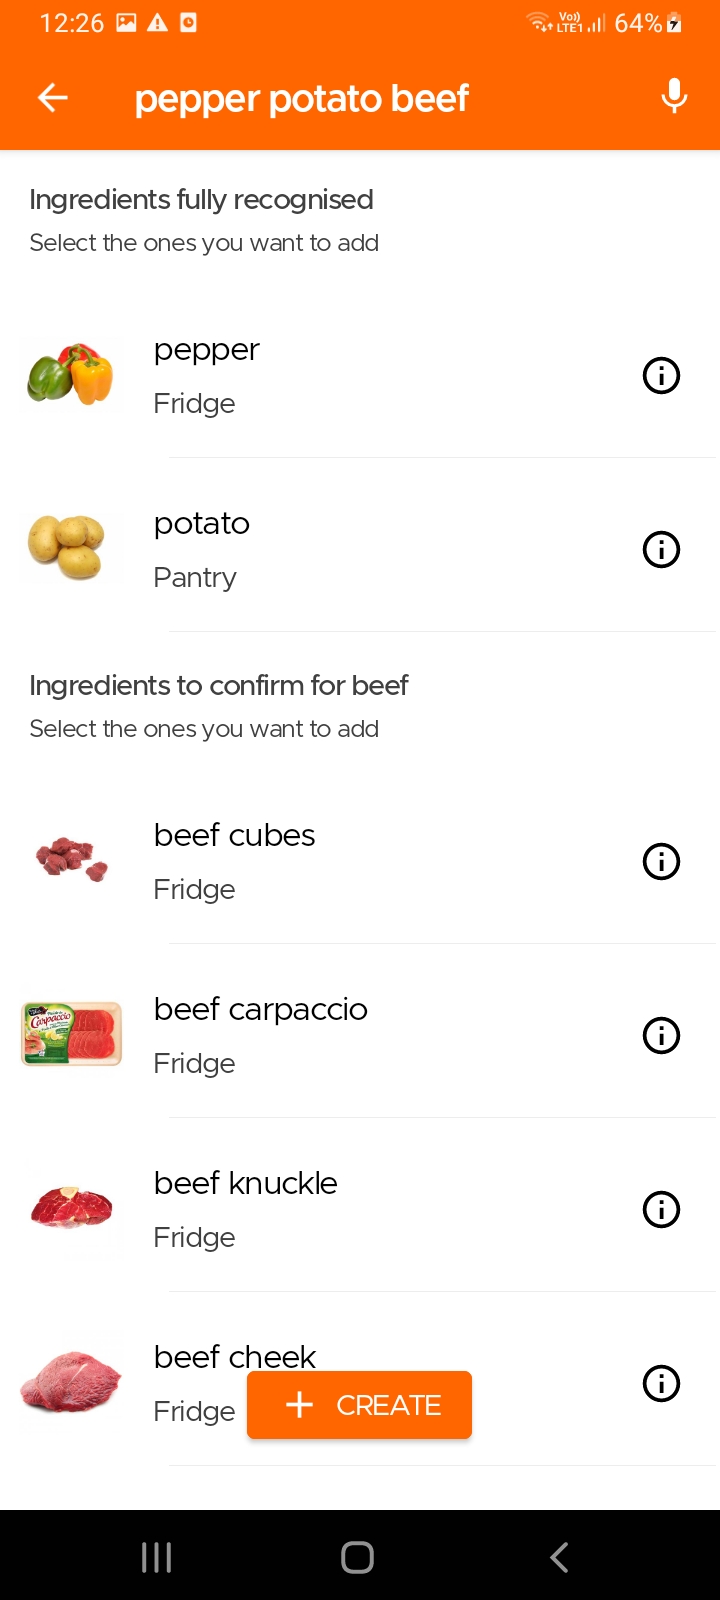Pick beef carpaccio as the ingredient

click(x=260, y=1010)
